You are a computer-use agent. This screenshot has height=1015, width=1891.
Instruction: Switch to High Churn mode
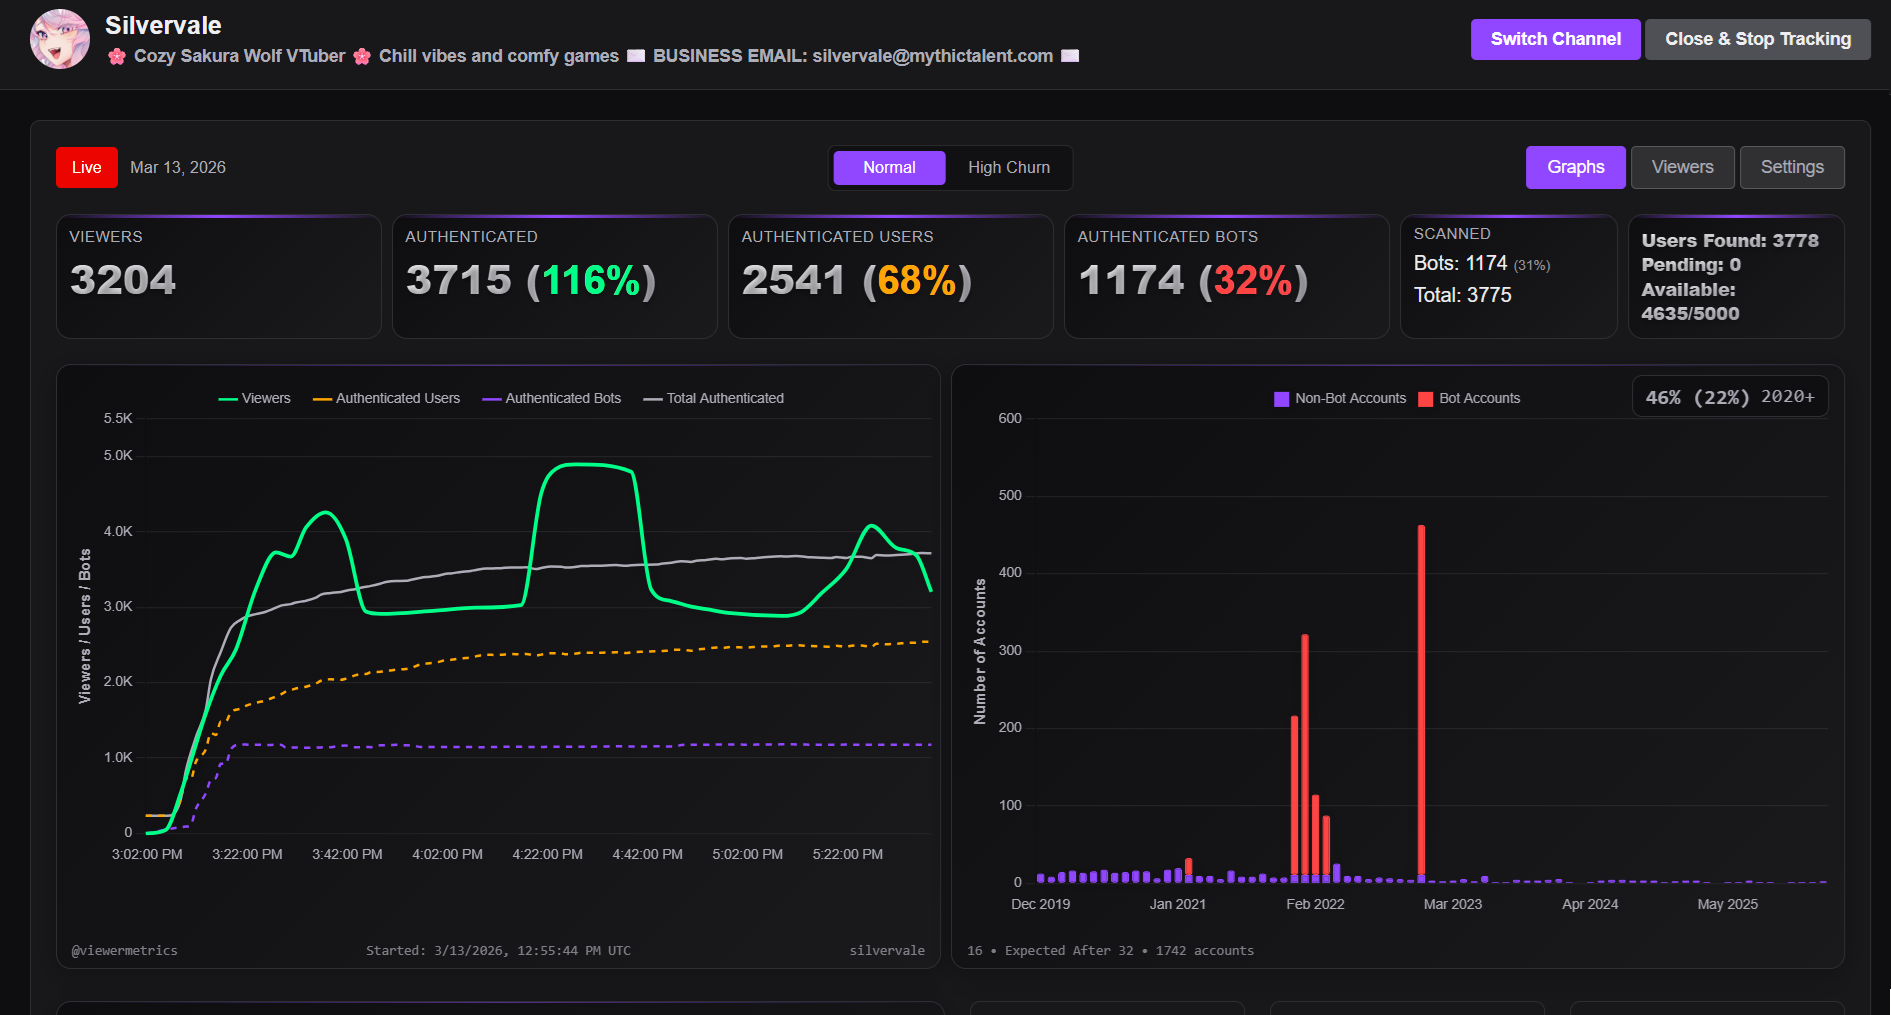[1008, 168]
